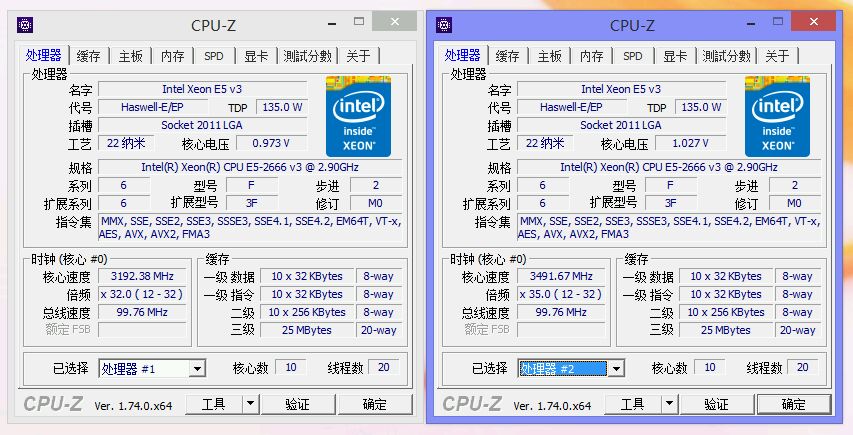
Task: Click the empty 额定 FSB field in left window
Action: tap(142, 330)
